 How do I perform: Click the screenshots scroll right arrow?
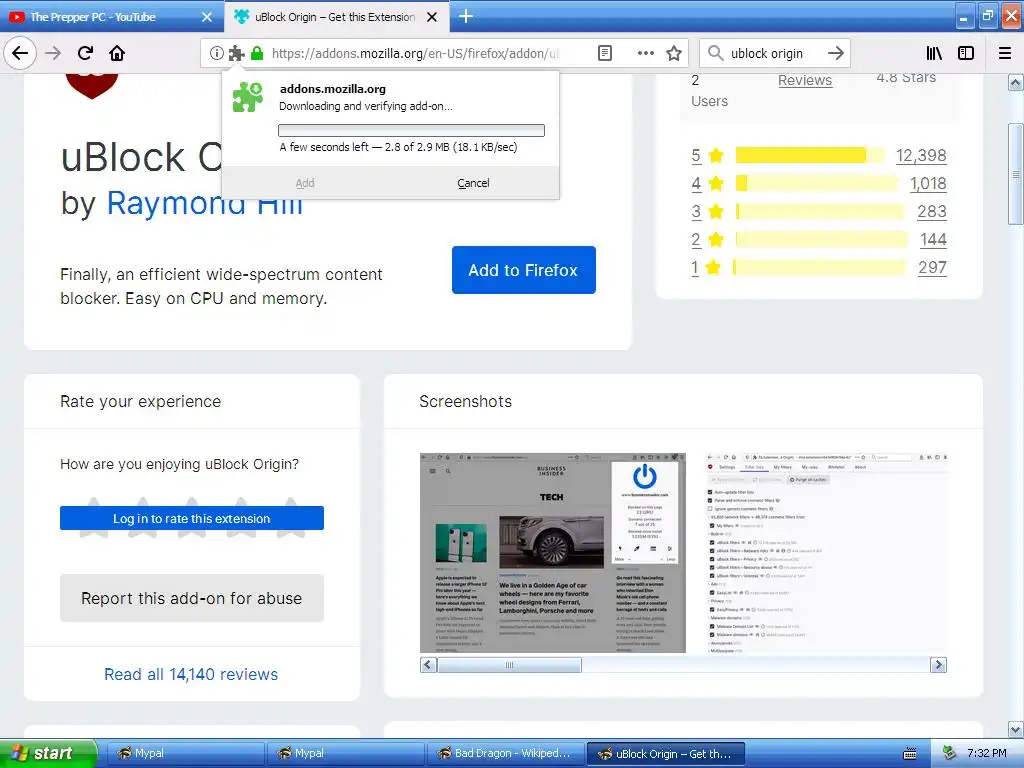point(938,665)
